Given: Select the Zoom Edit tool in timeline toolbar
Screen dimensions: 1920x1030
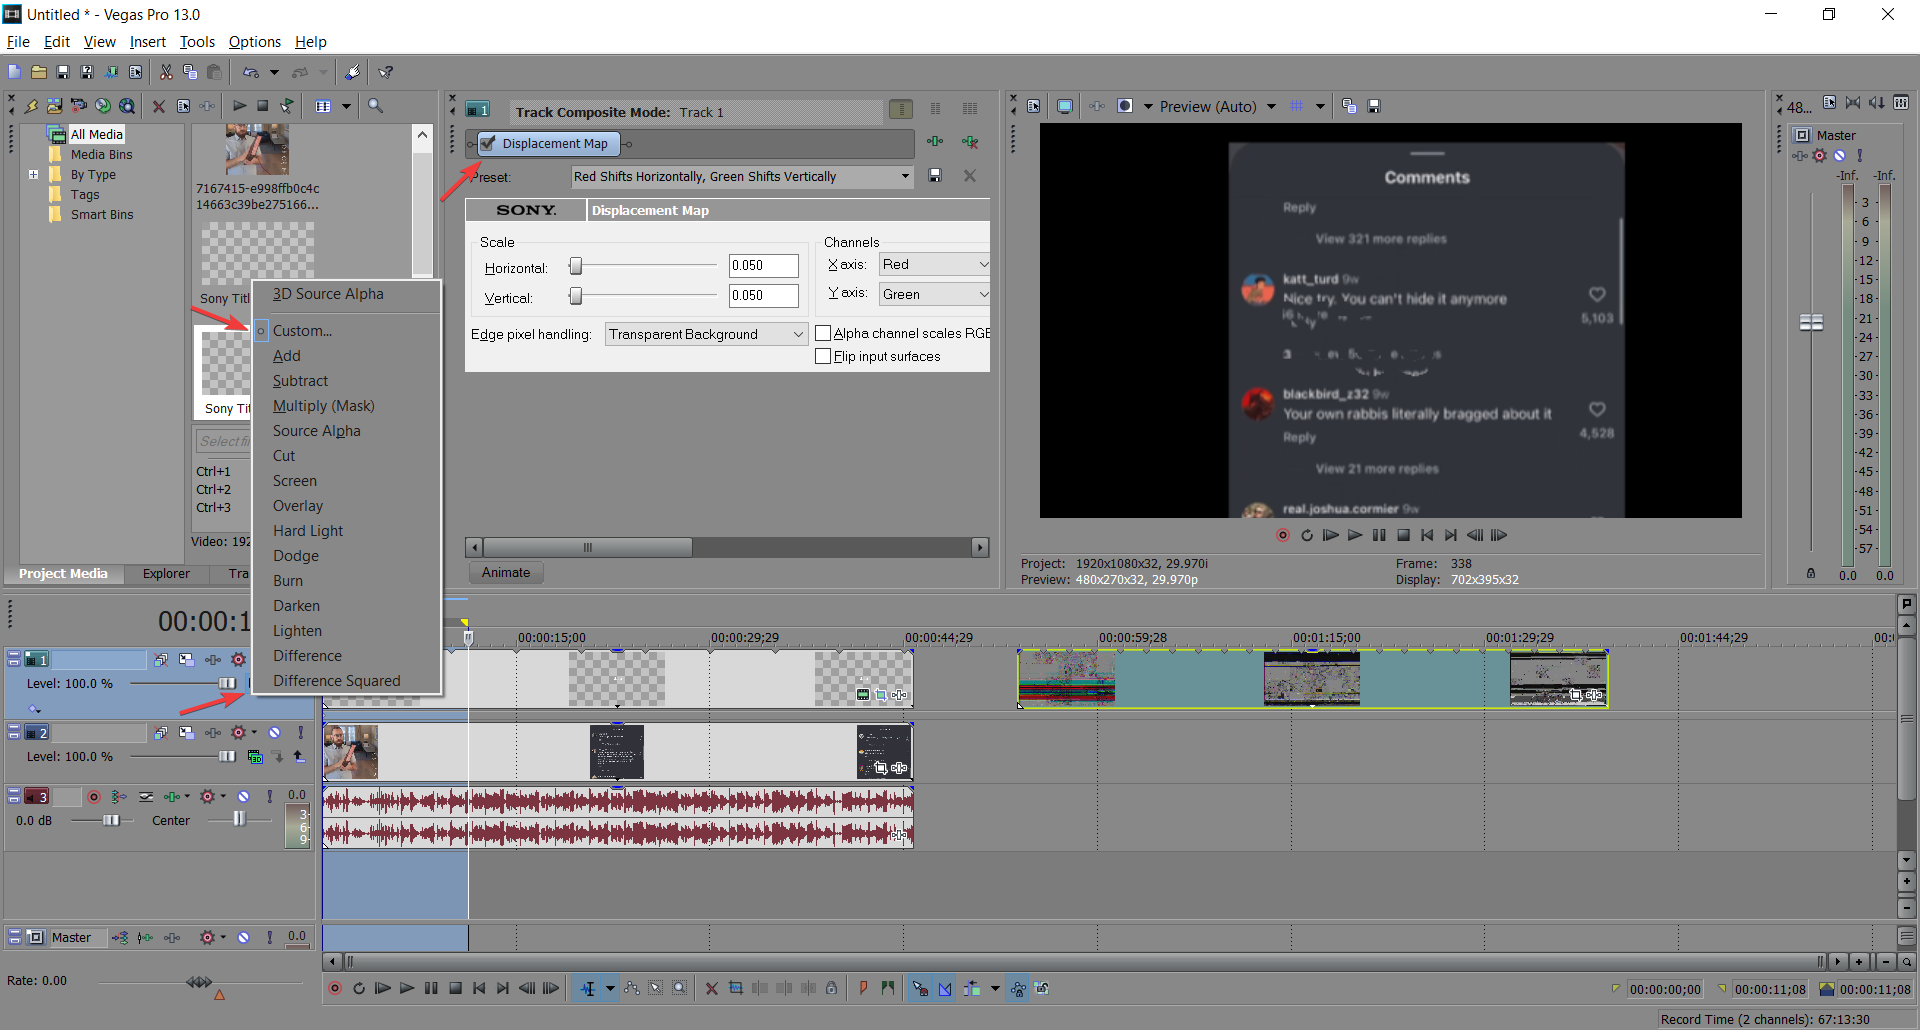Looking at the screenshot, I should pyautogui.click(x=679, y=989).
